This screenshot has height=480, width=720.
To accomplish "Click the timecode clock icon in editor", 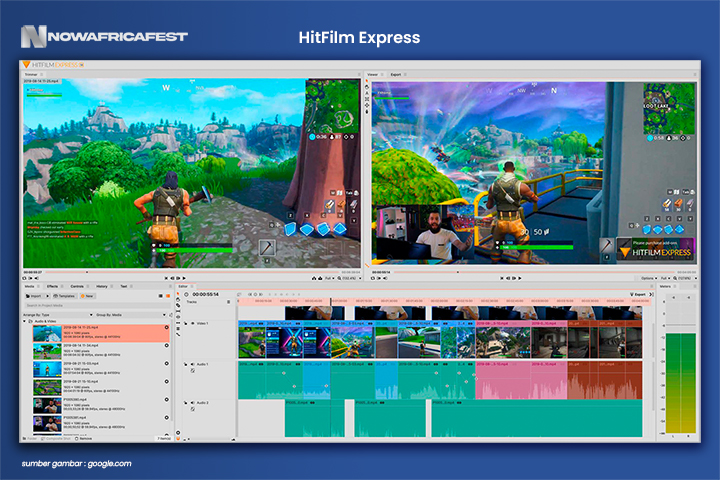I will pyautogui.click(x=186, y=294).
